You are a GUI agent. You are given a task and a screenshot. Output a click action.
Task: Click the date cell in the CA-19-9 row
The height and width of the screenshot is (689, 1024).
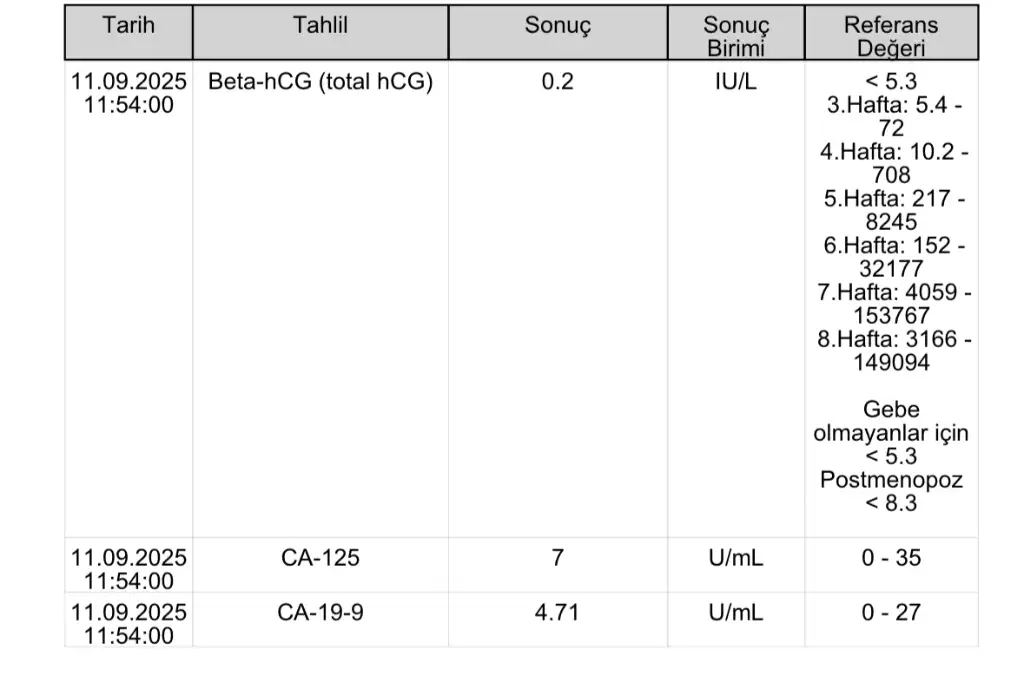129,623
